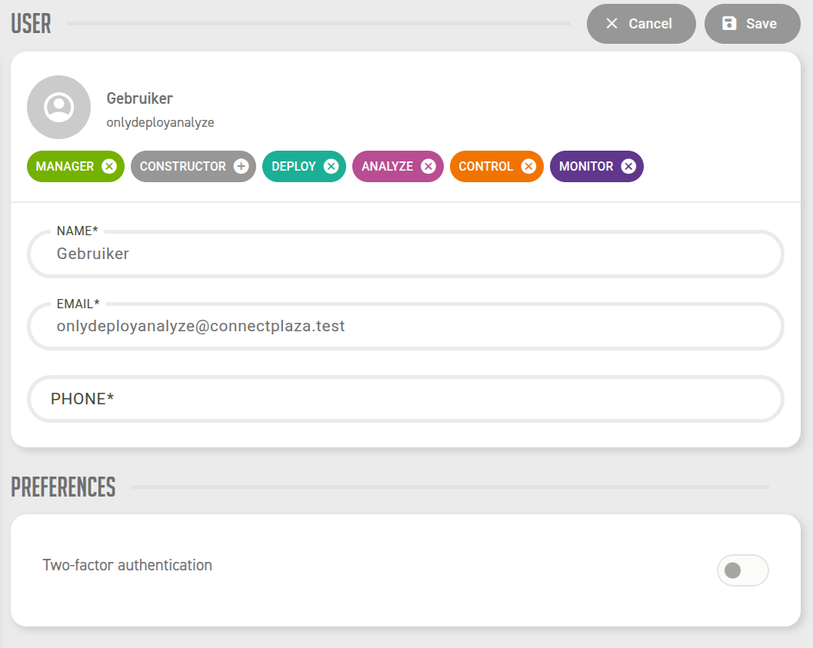Select the CONSTRUCTOR role label
Screen dimensions: 813x648
tap(183, 166)
